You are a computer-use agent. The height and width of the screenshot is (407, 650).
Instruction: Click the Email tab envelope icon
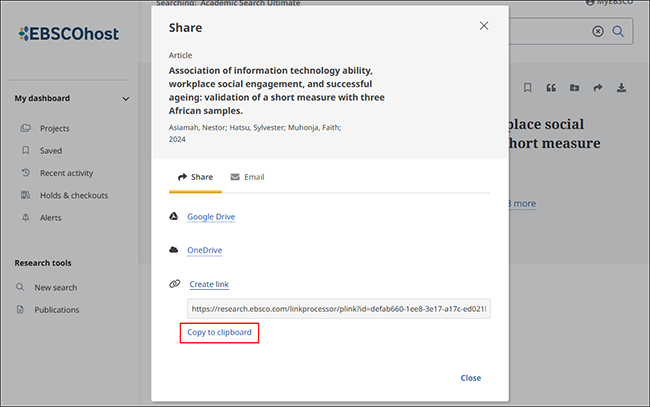click(235, 177)
